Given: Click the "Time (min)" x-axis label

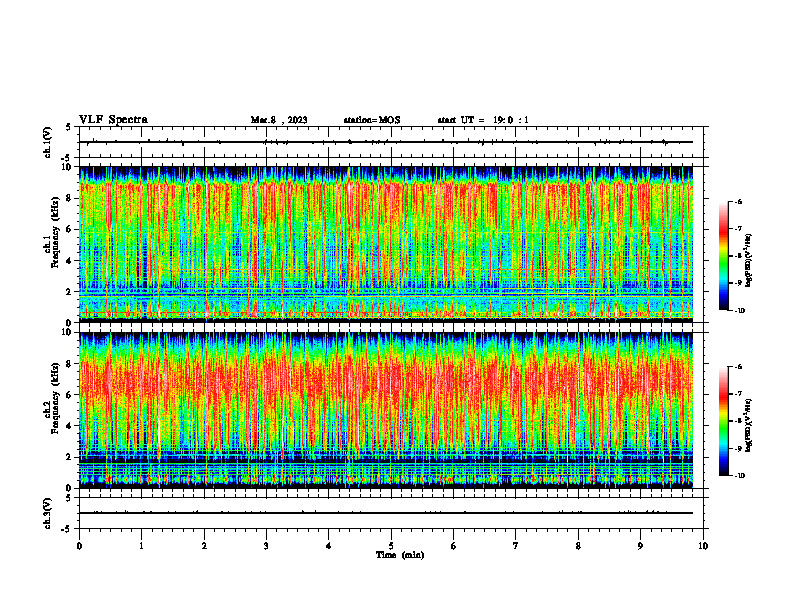Looking at the screenshot, I should (400, 555).
